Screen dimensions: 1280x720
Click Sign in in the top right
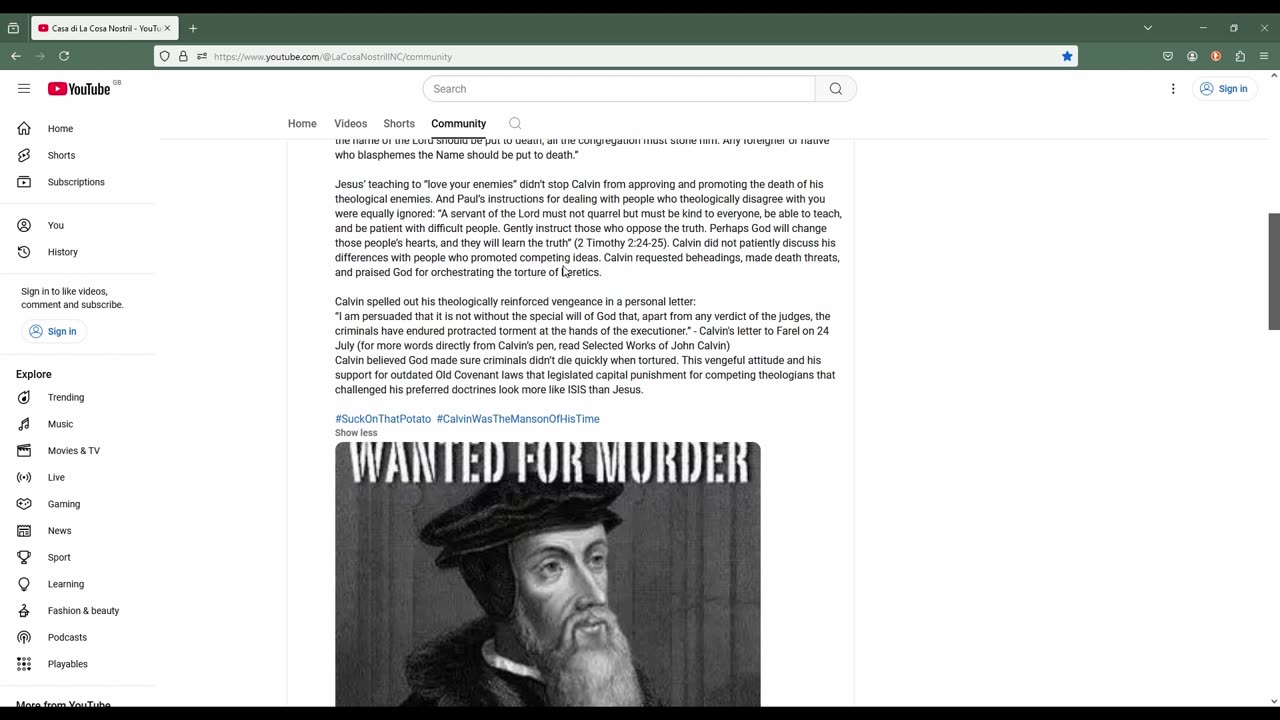[1224, 89]
